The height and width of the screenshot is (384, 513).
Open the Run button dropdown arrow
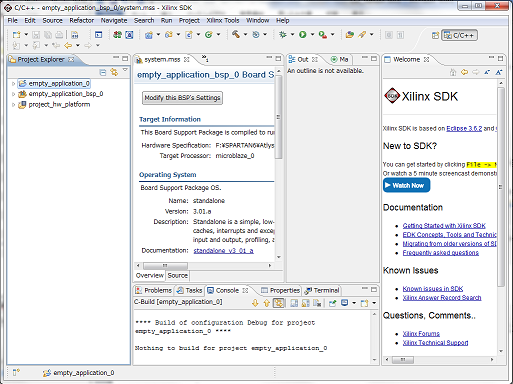click(x=312, y=34)
